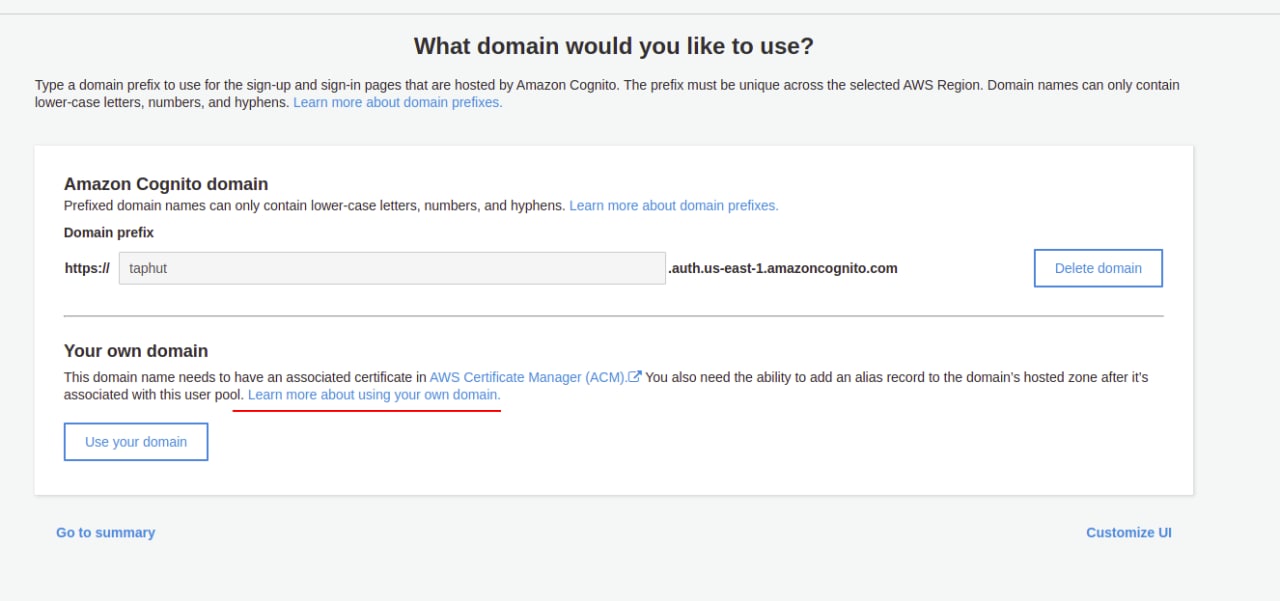Click the Domain prefix label

coord(109,232)
